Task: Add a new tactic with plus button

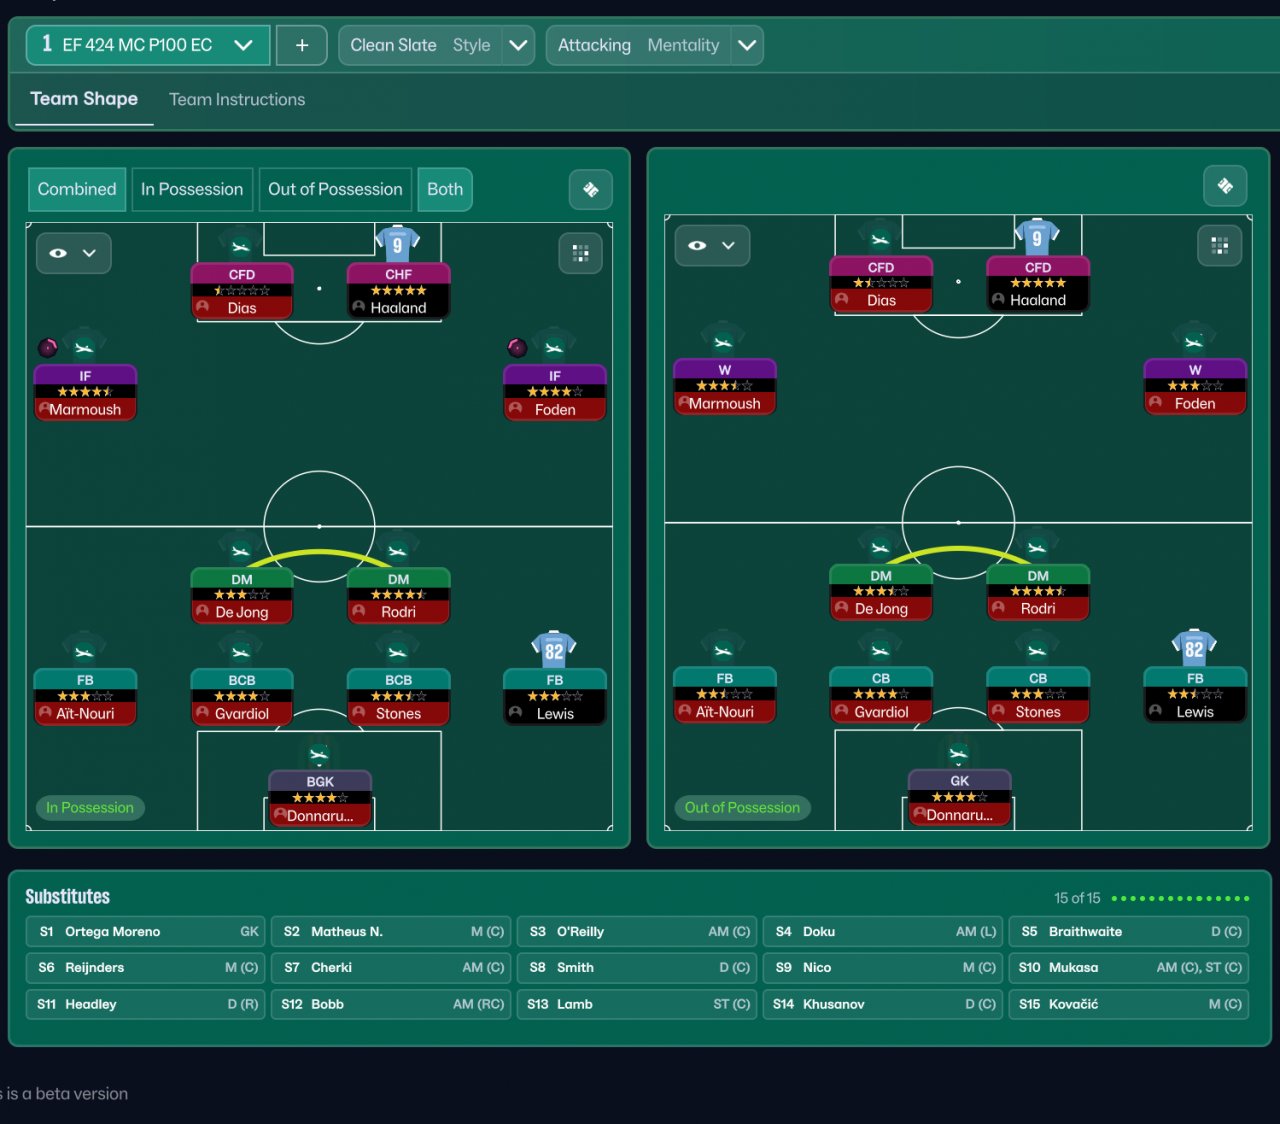Action: click(301, 45)
